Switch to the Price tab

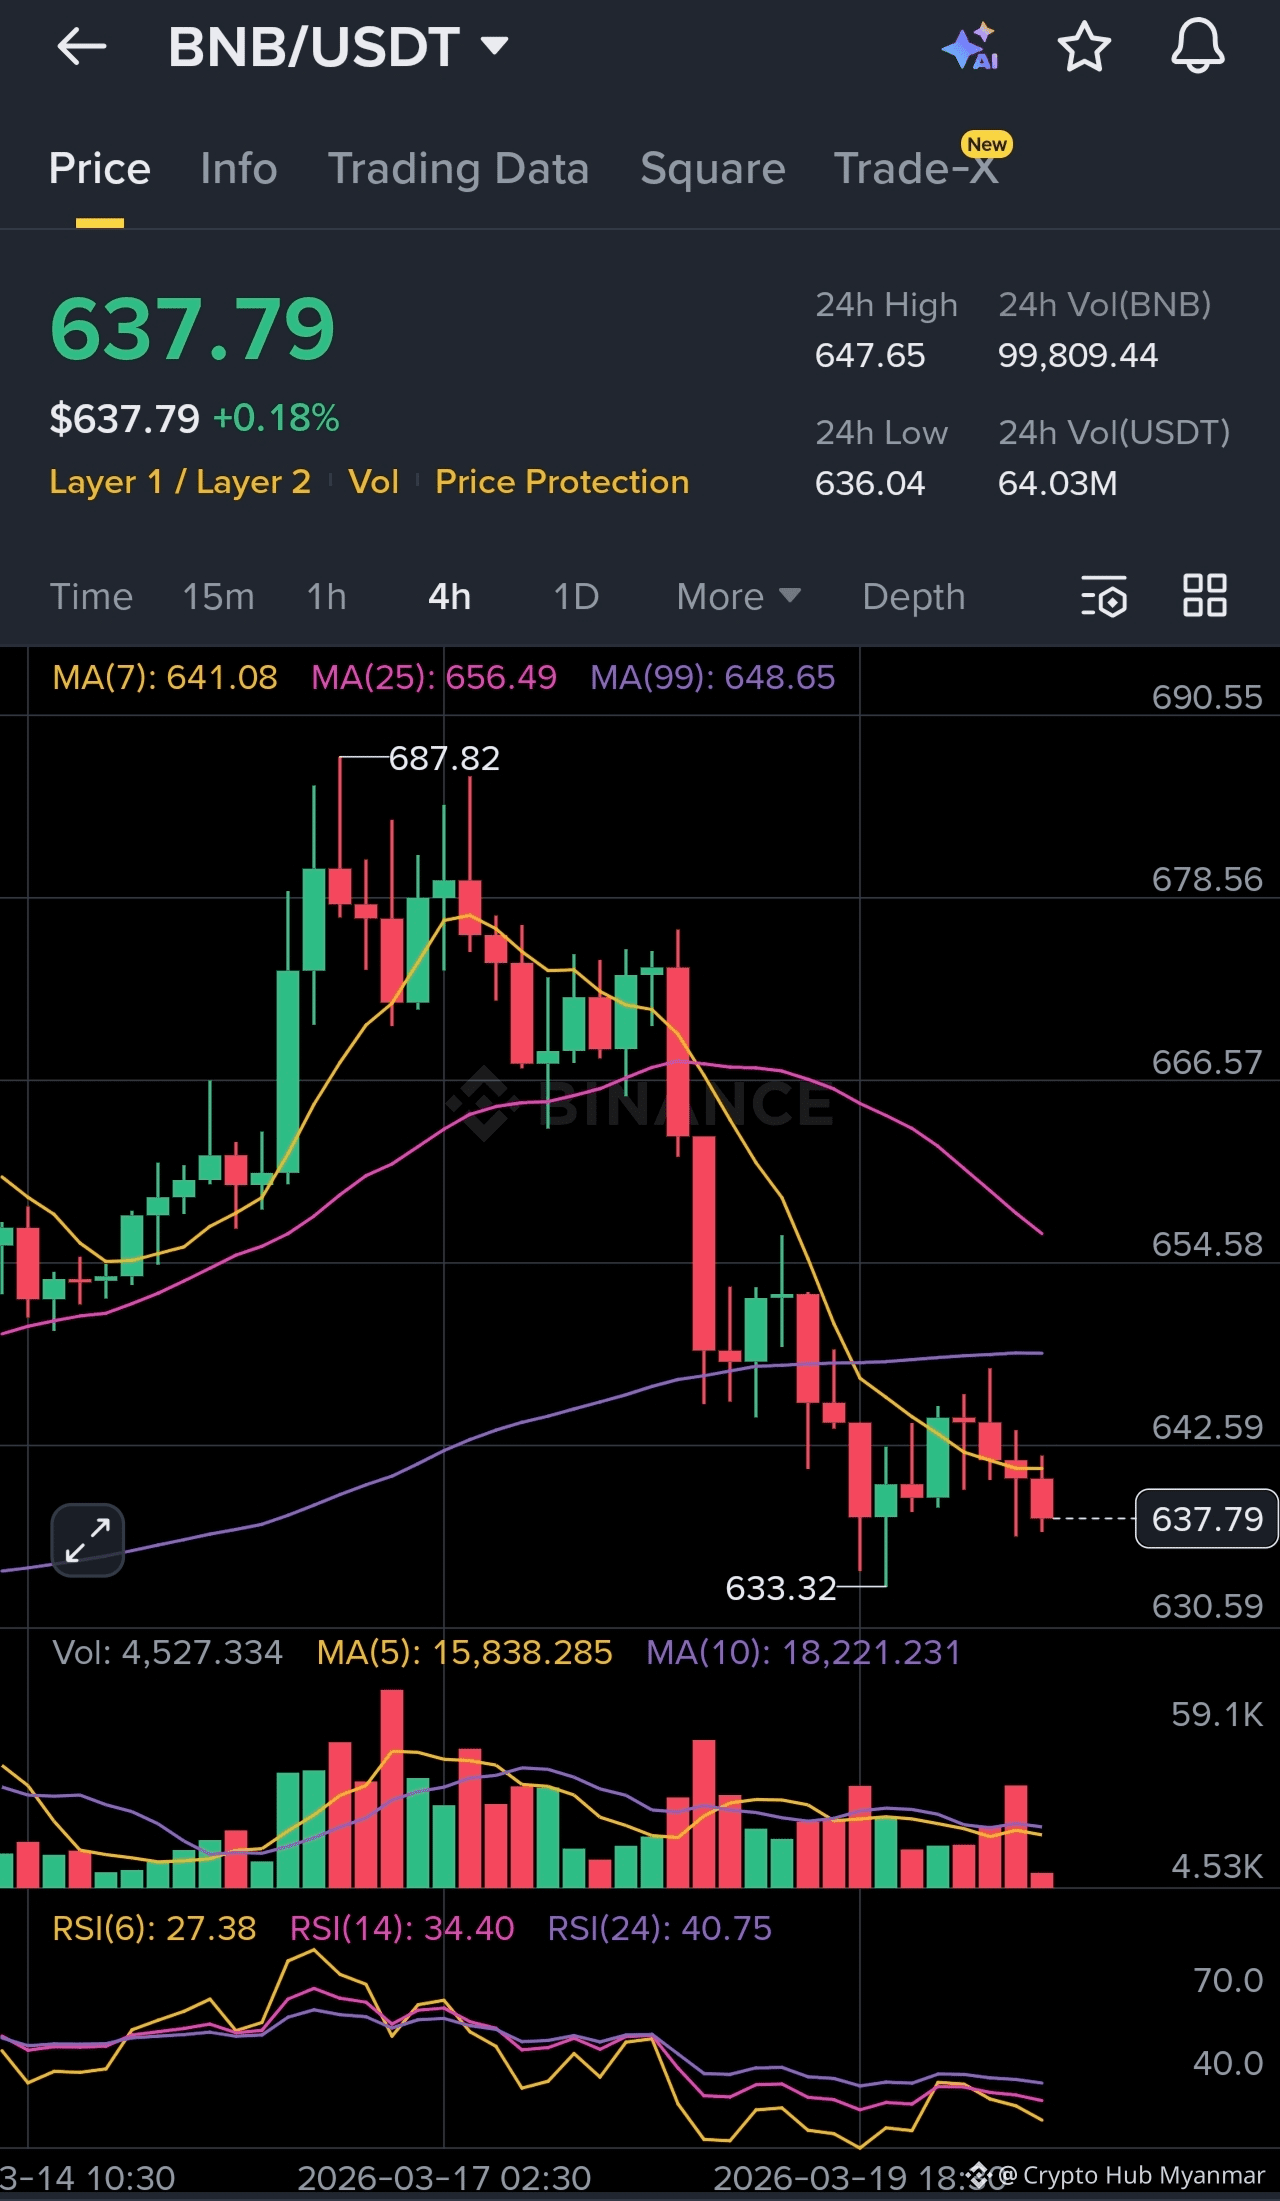(100, 168)
